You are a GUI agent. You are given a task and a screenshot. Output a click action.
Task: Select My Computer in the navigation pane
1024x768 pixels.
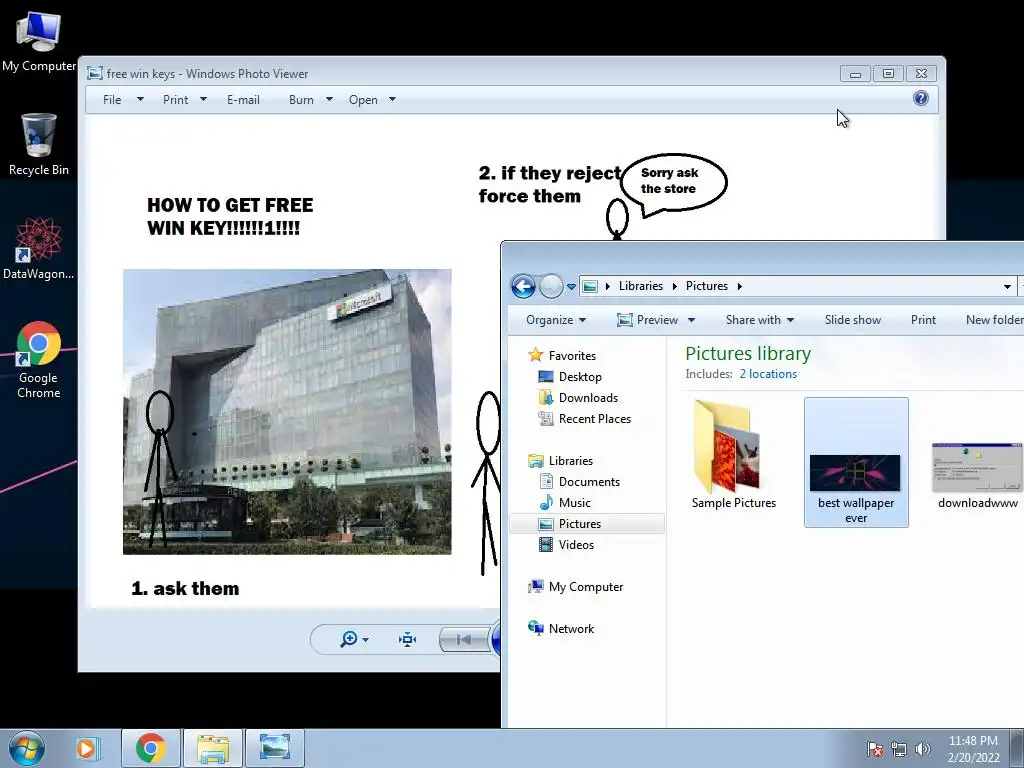point(586,587)
